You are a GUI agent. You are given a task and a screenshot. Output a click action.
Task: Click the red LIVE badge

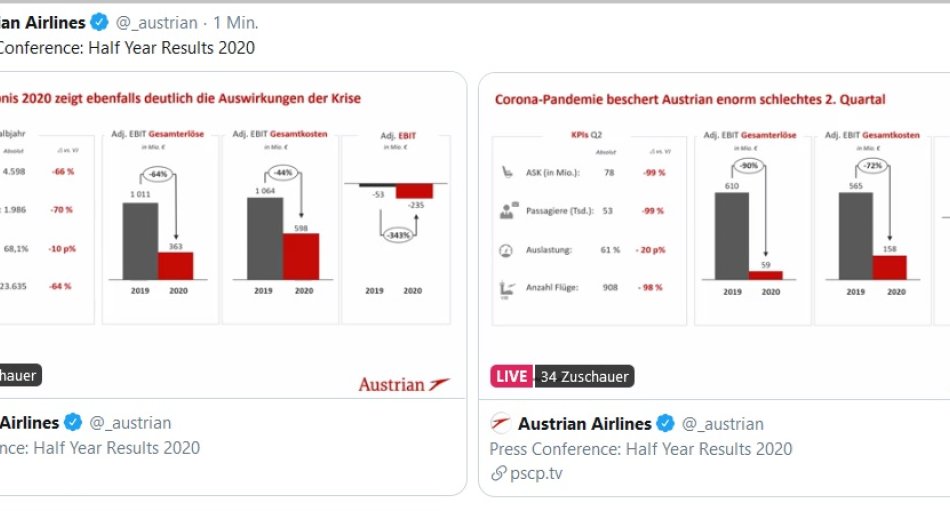(511, 376)
